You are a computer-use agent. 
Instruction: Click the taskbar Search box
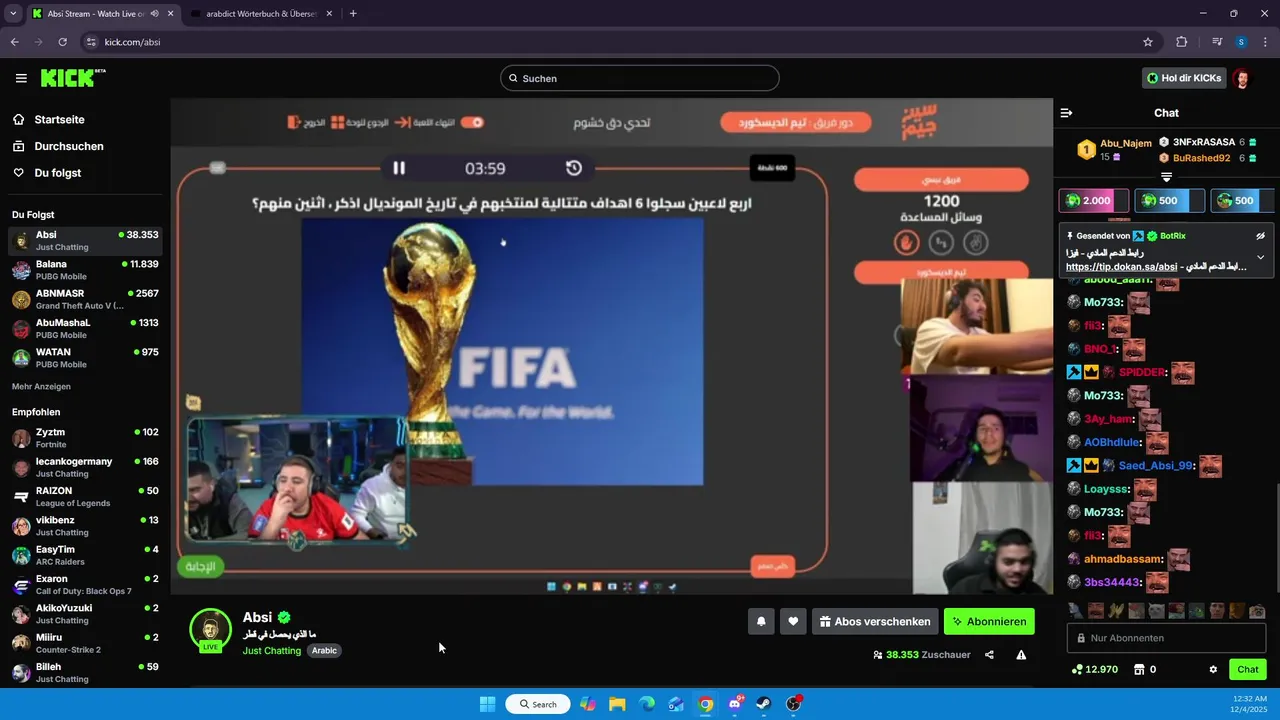point(538,704)
